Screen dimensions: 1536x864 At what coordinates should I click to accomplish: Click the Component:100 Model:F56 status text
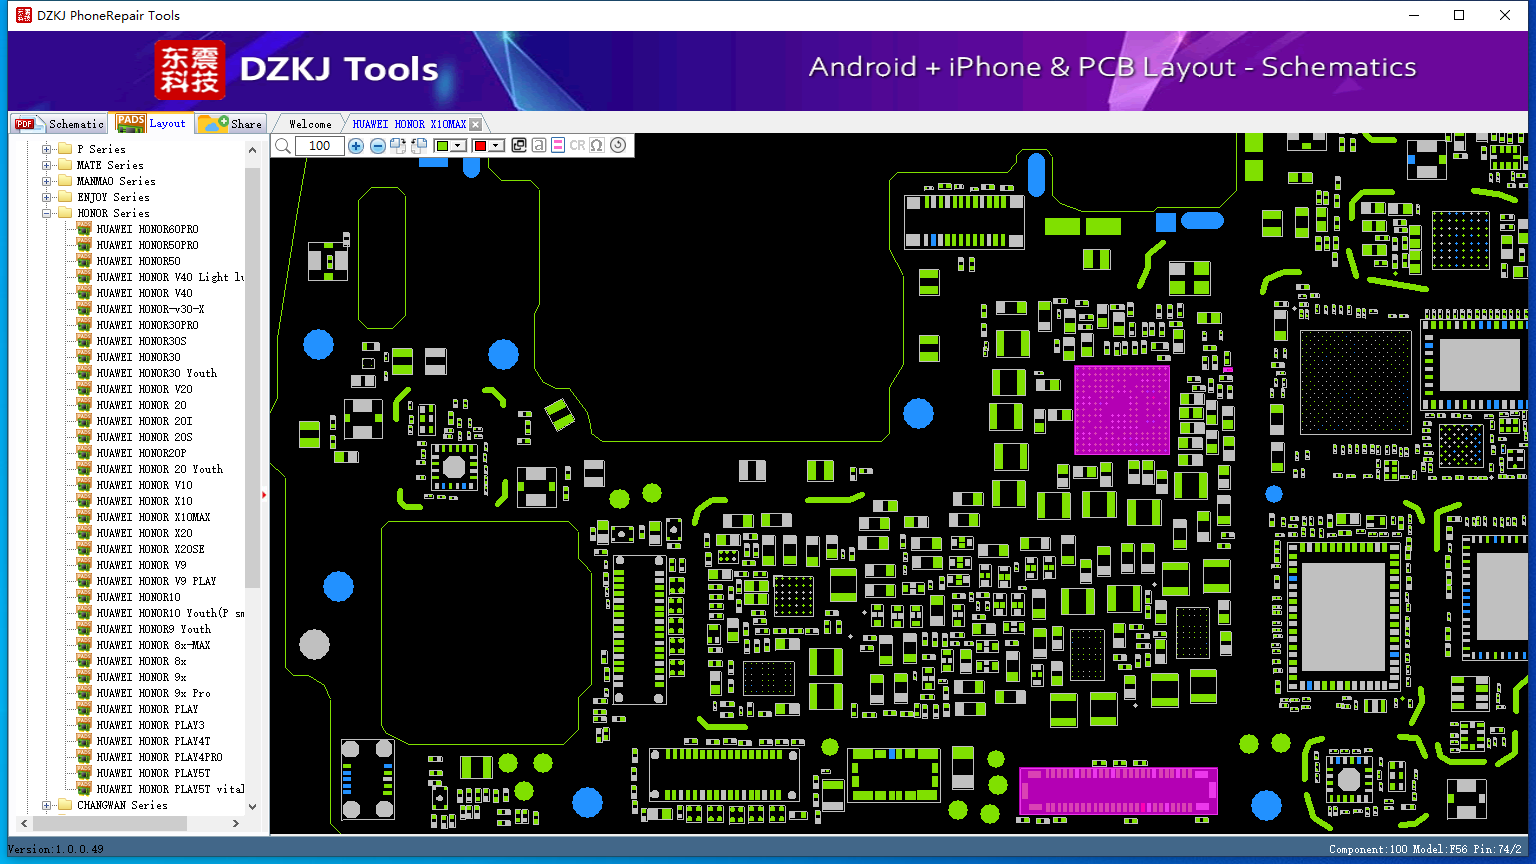coord(1425,849)
